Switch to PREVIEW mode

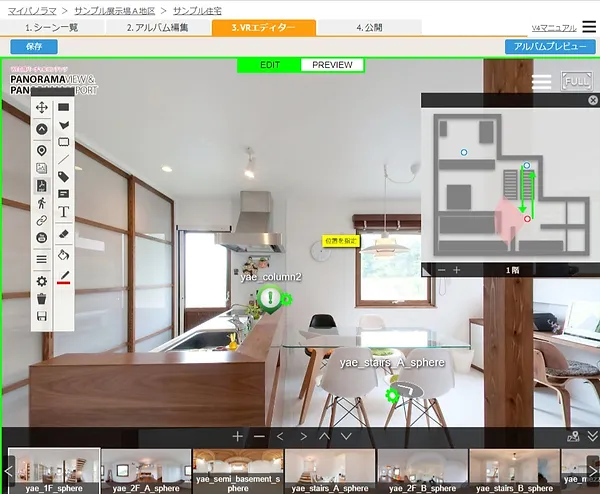tap(332, 65)
